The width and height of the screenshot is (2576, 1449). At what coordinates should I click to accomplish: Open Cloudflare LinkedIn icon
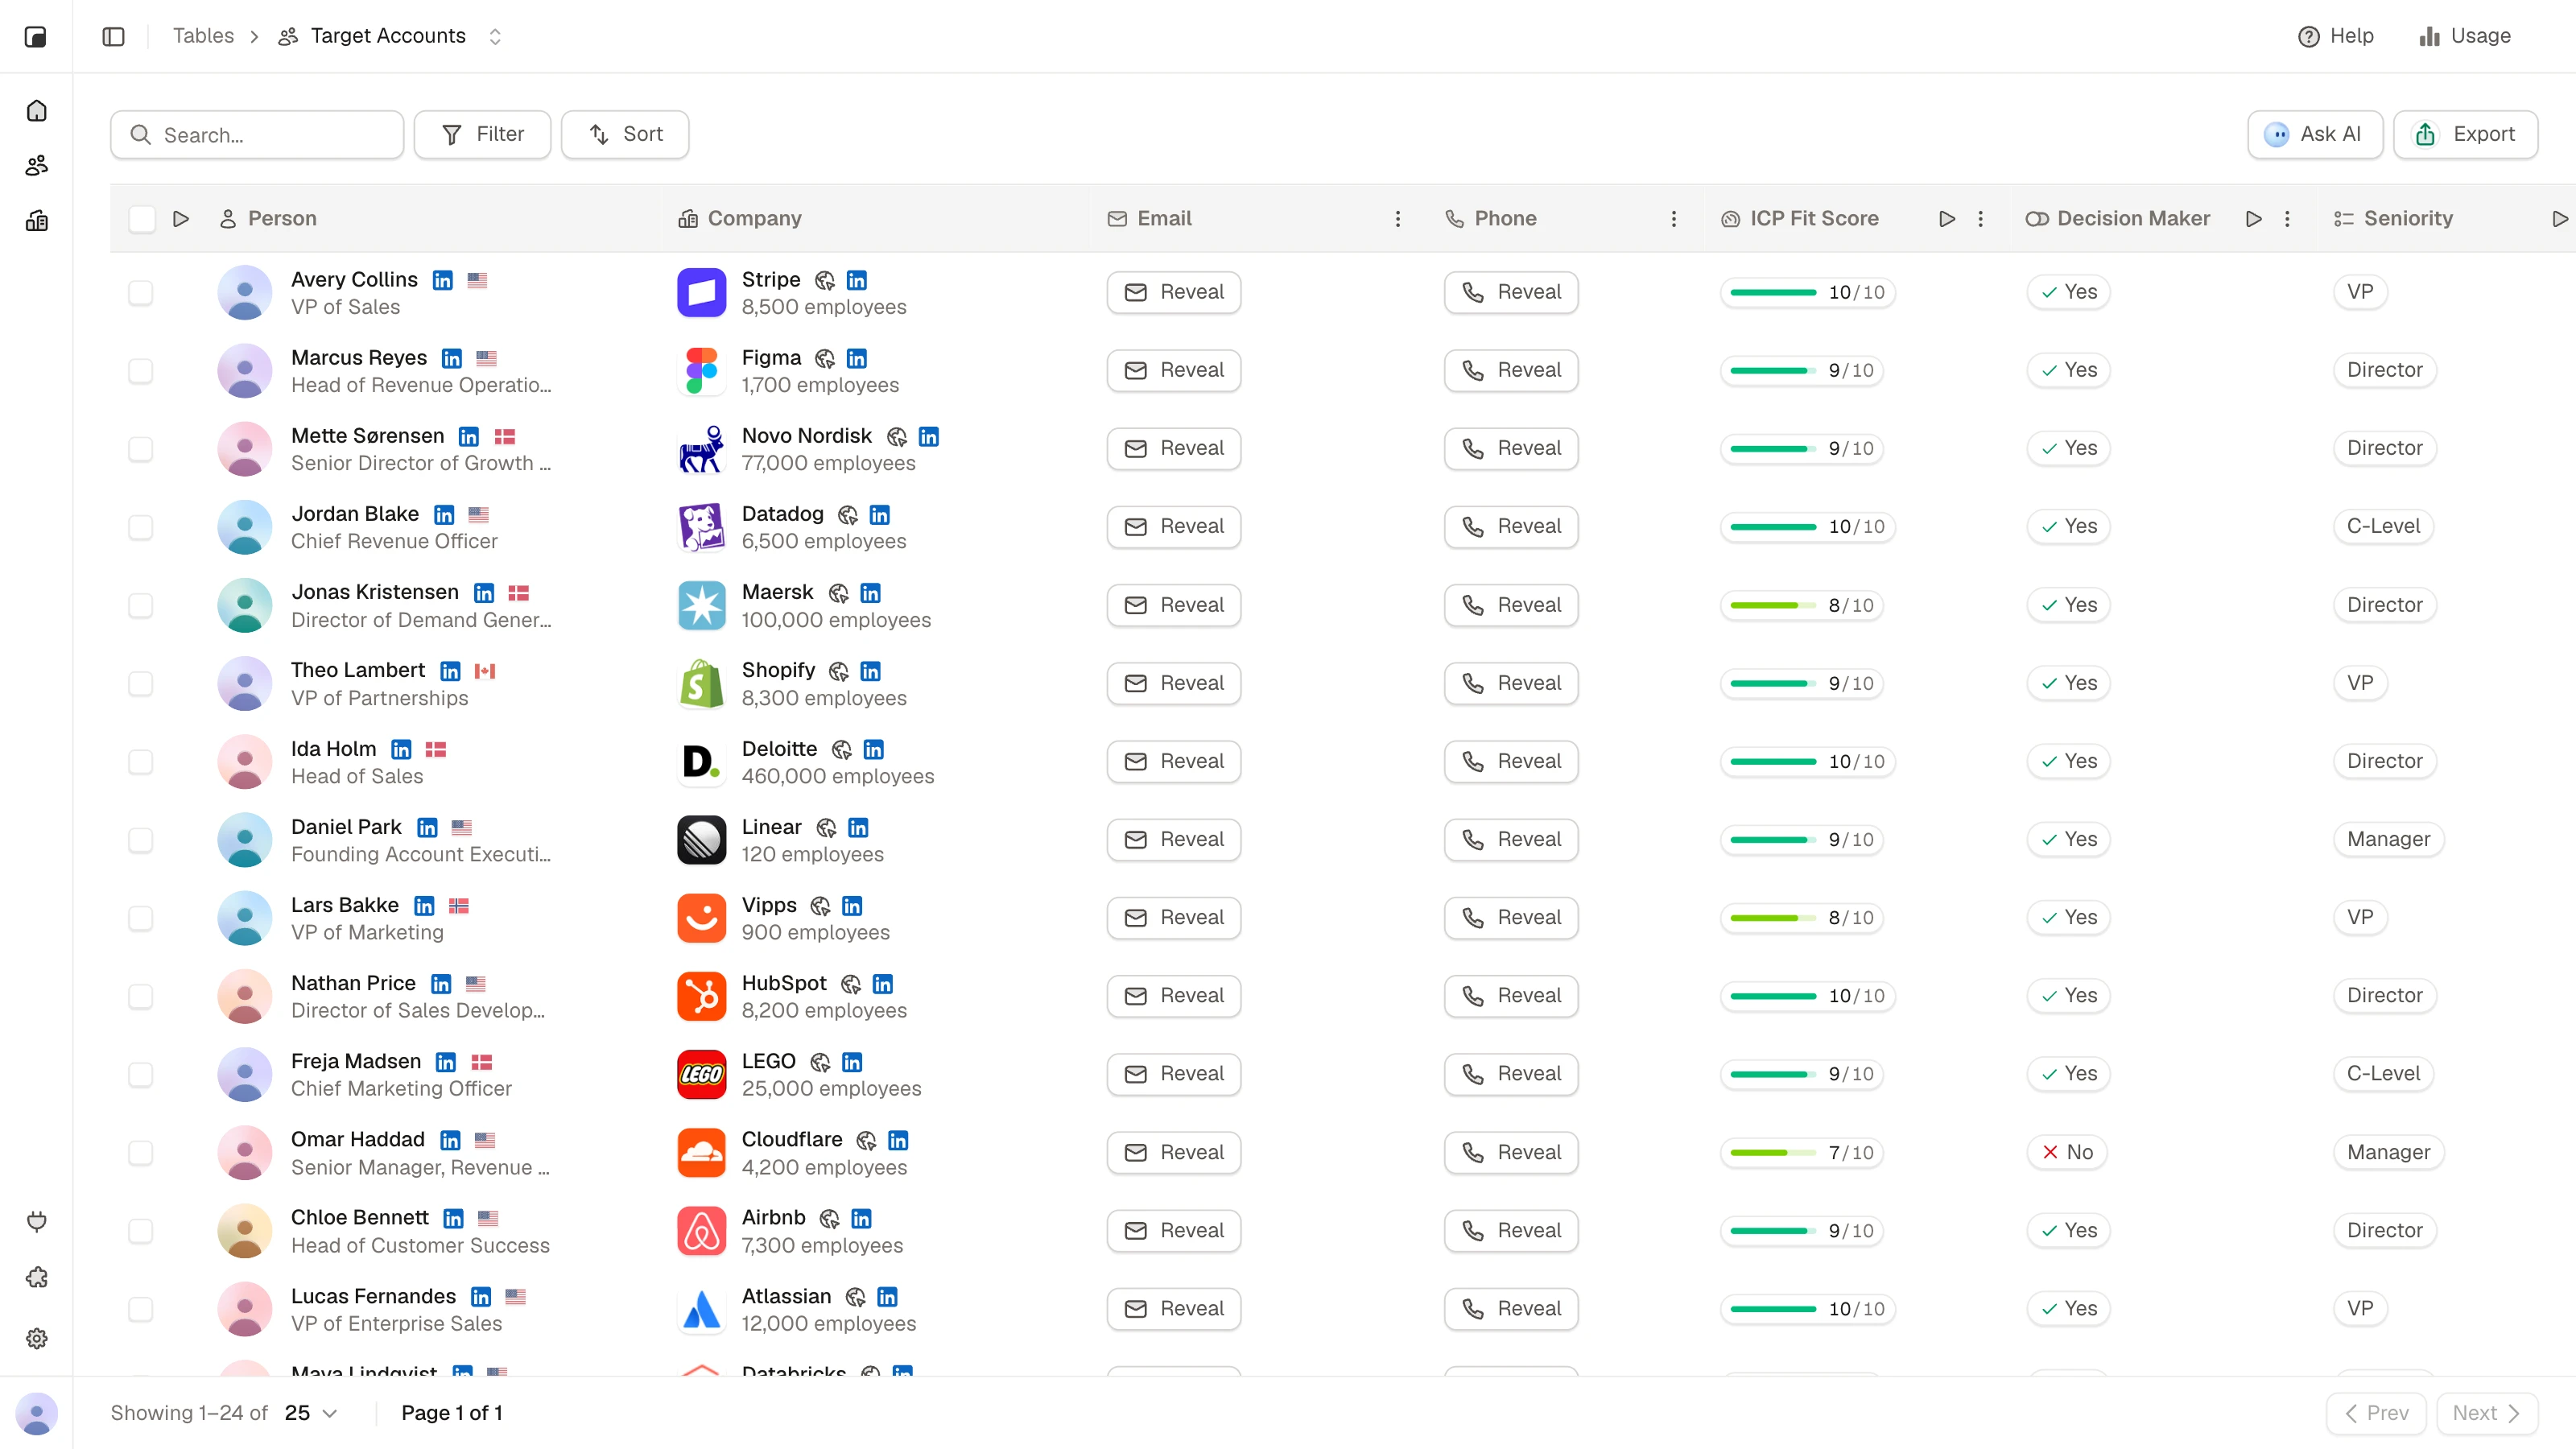(898, 1140)
